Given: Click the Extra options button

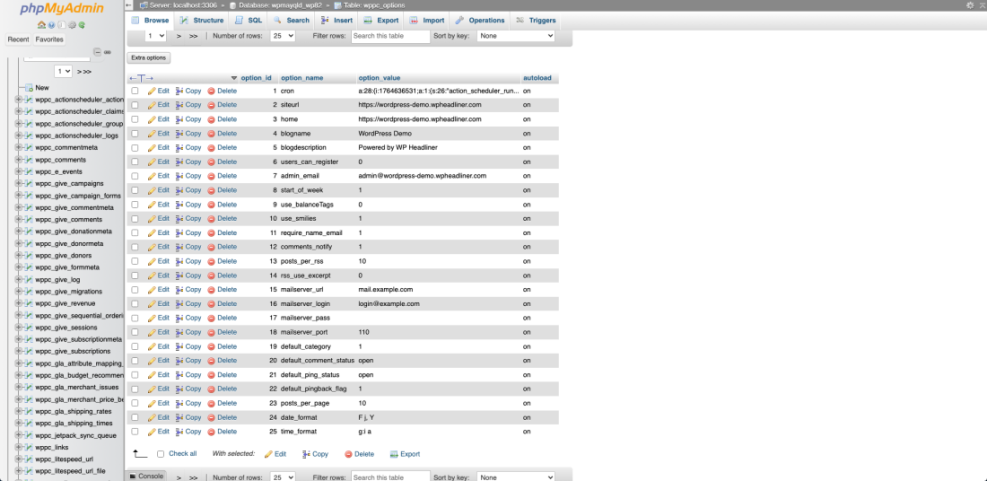Looking at the screenshot, I should [149, 58].
